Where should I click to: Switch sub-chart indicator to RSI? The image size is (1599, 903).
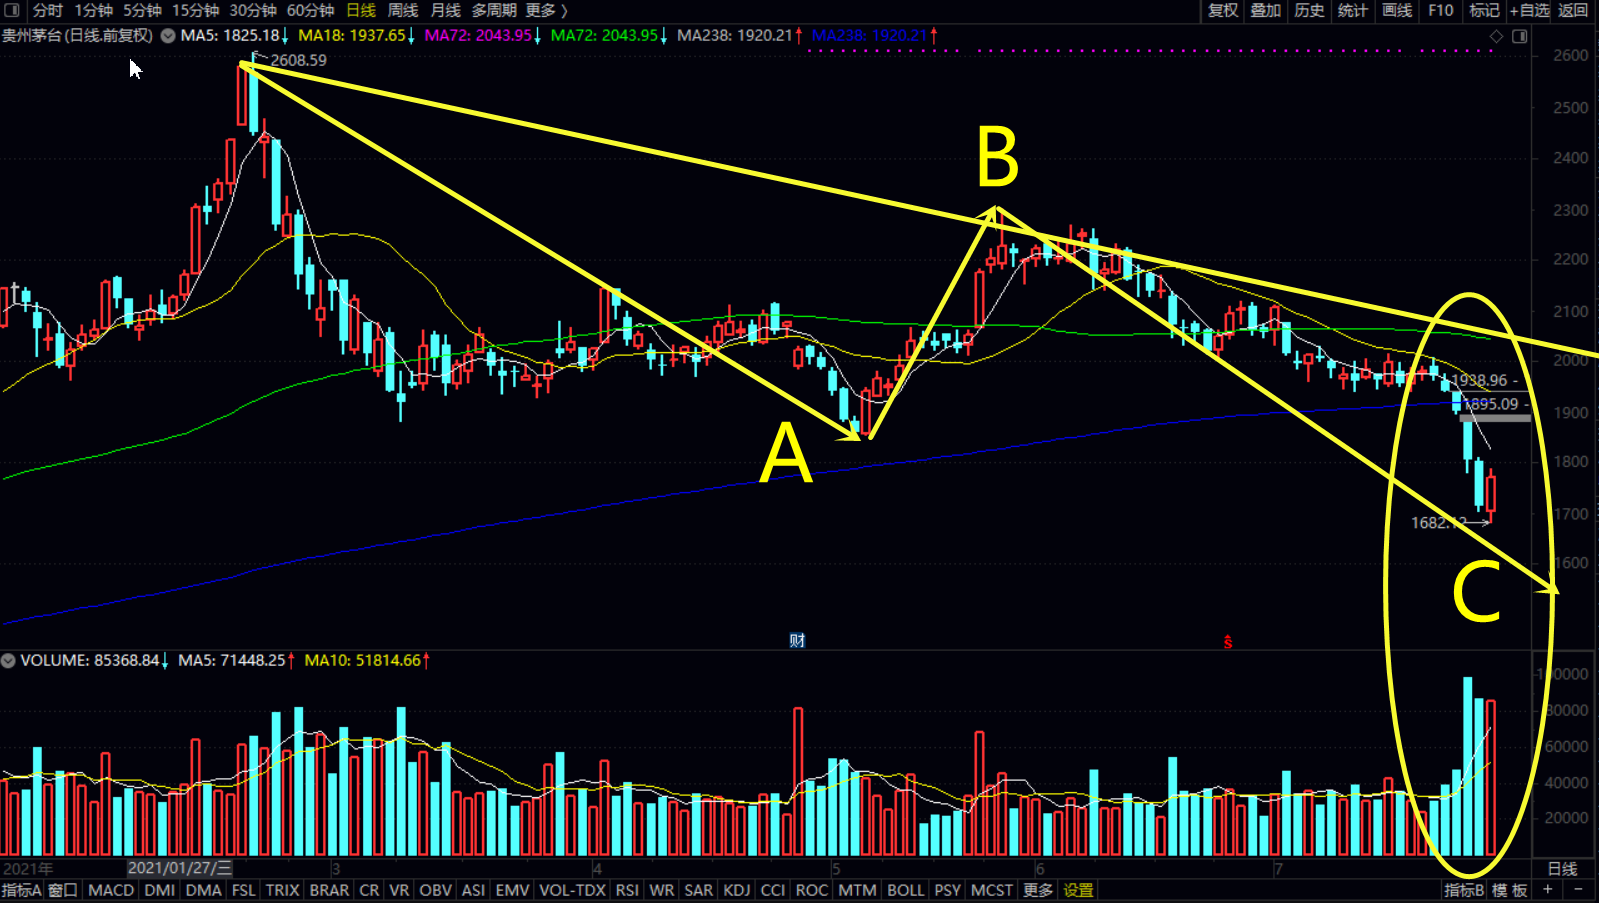pos(628,890)
